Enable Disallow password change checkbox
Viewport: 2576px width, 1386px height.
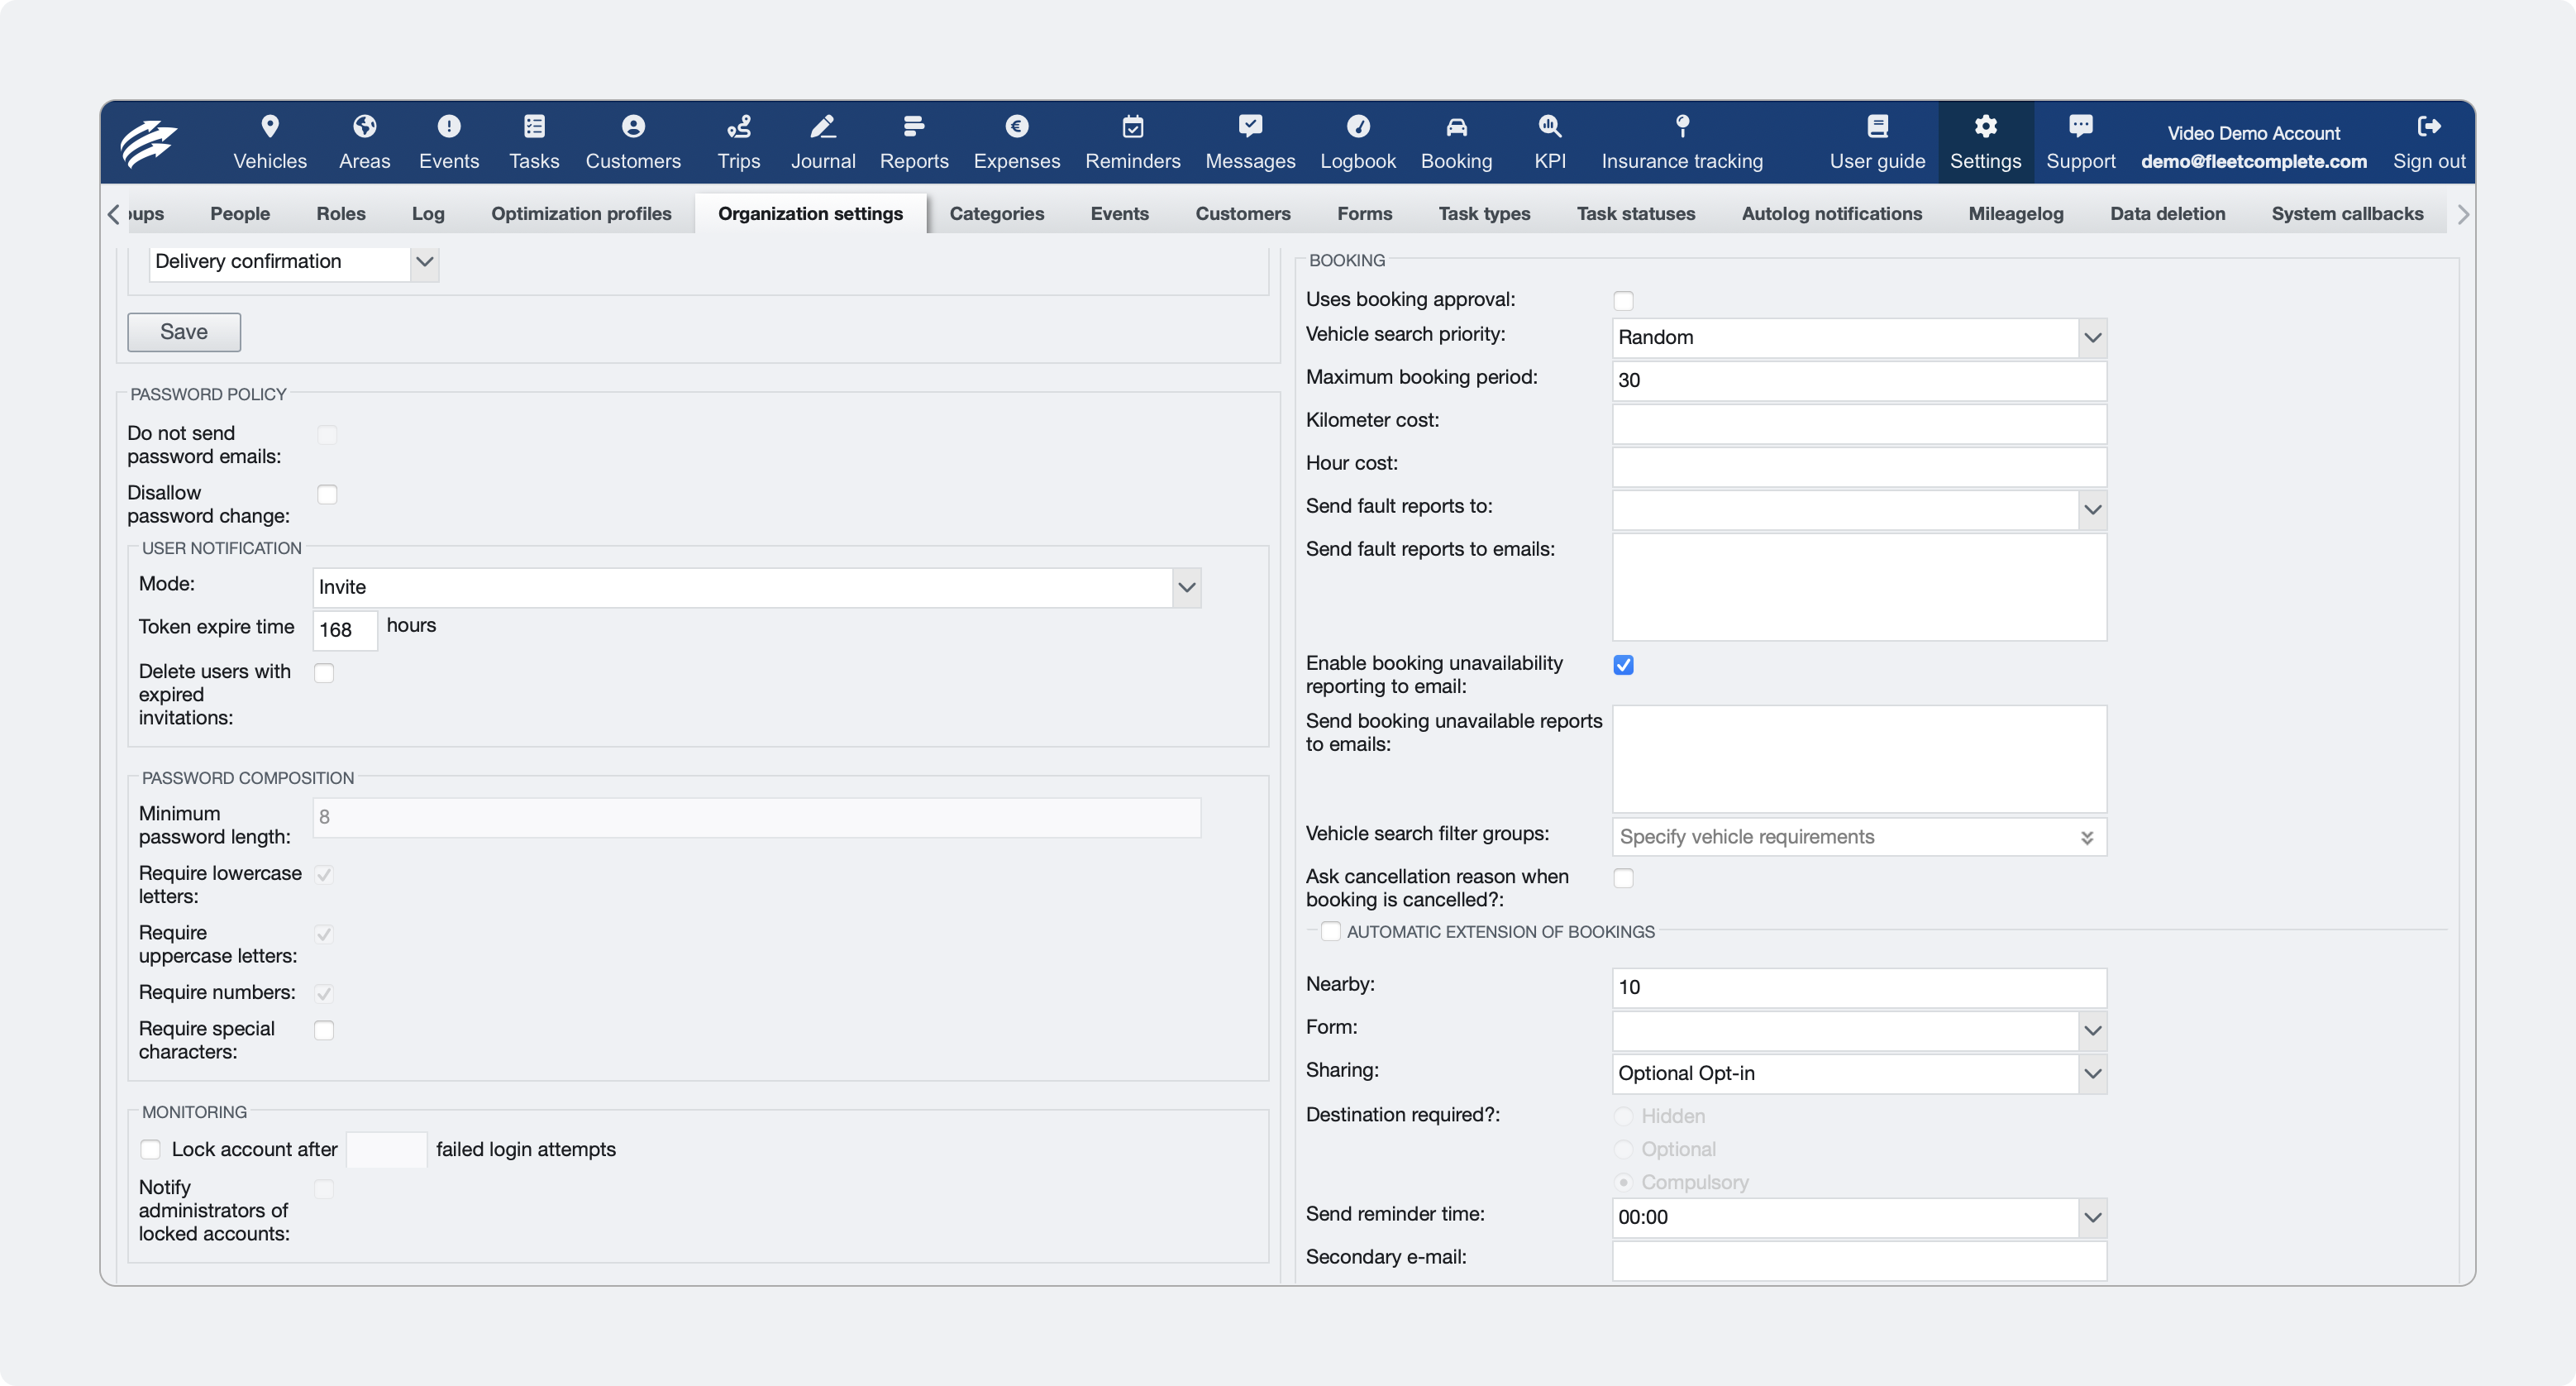click(327, 494)
